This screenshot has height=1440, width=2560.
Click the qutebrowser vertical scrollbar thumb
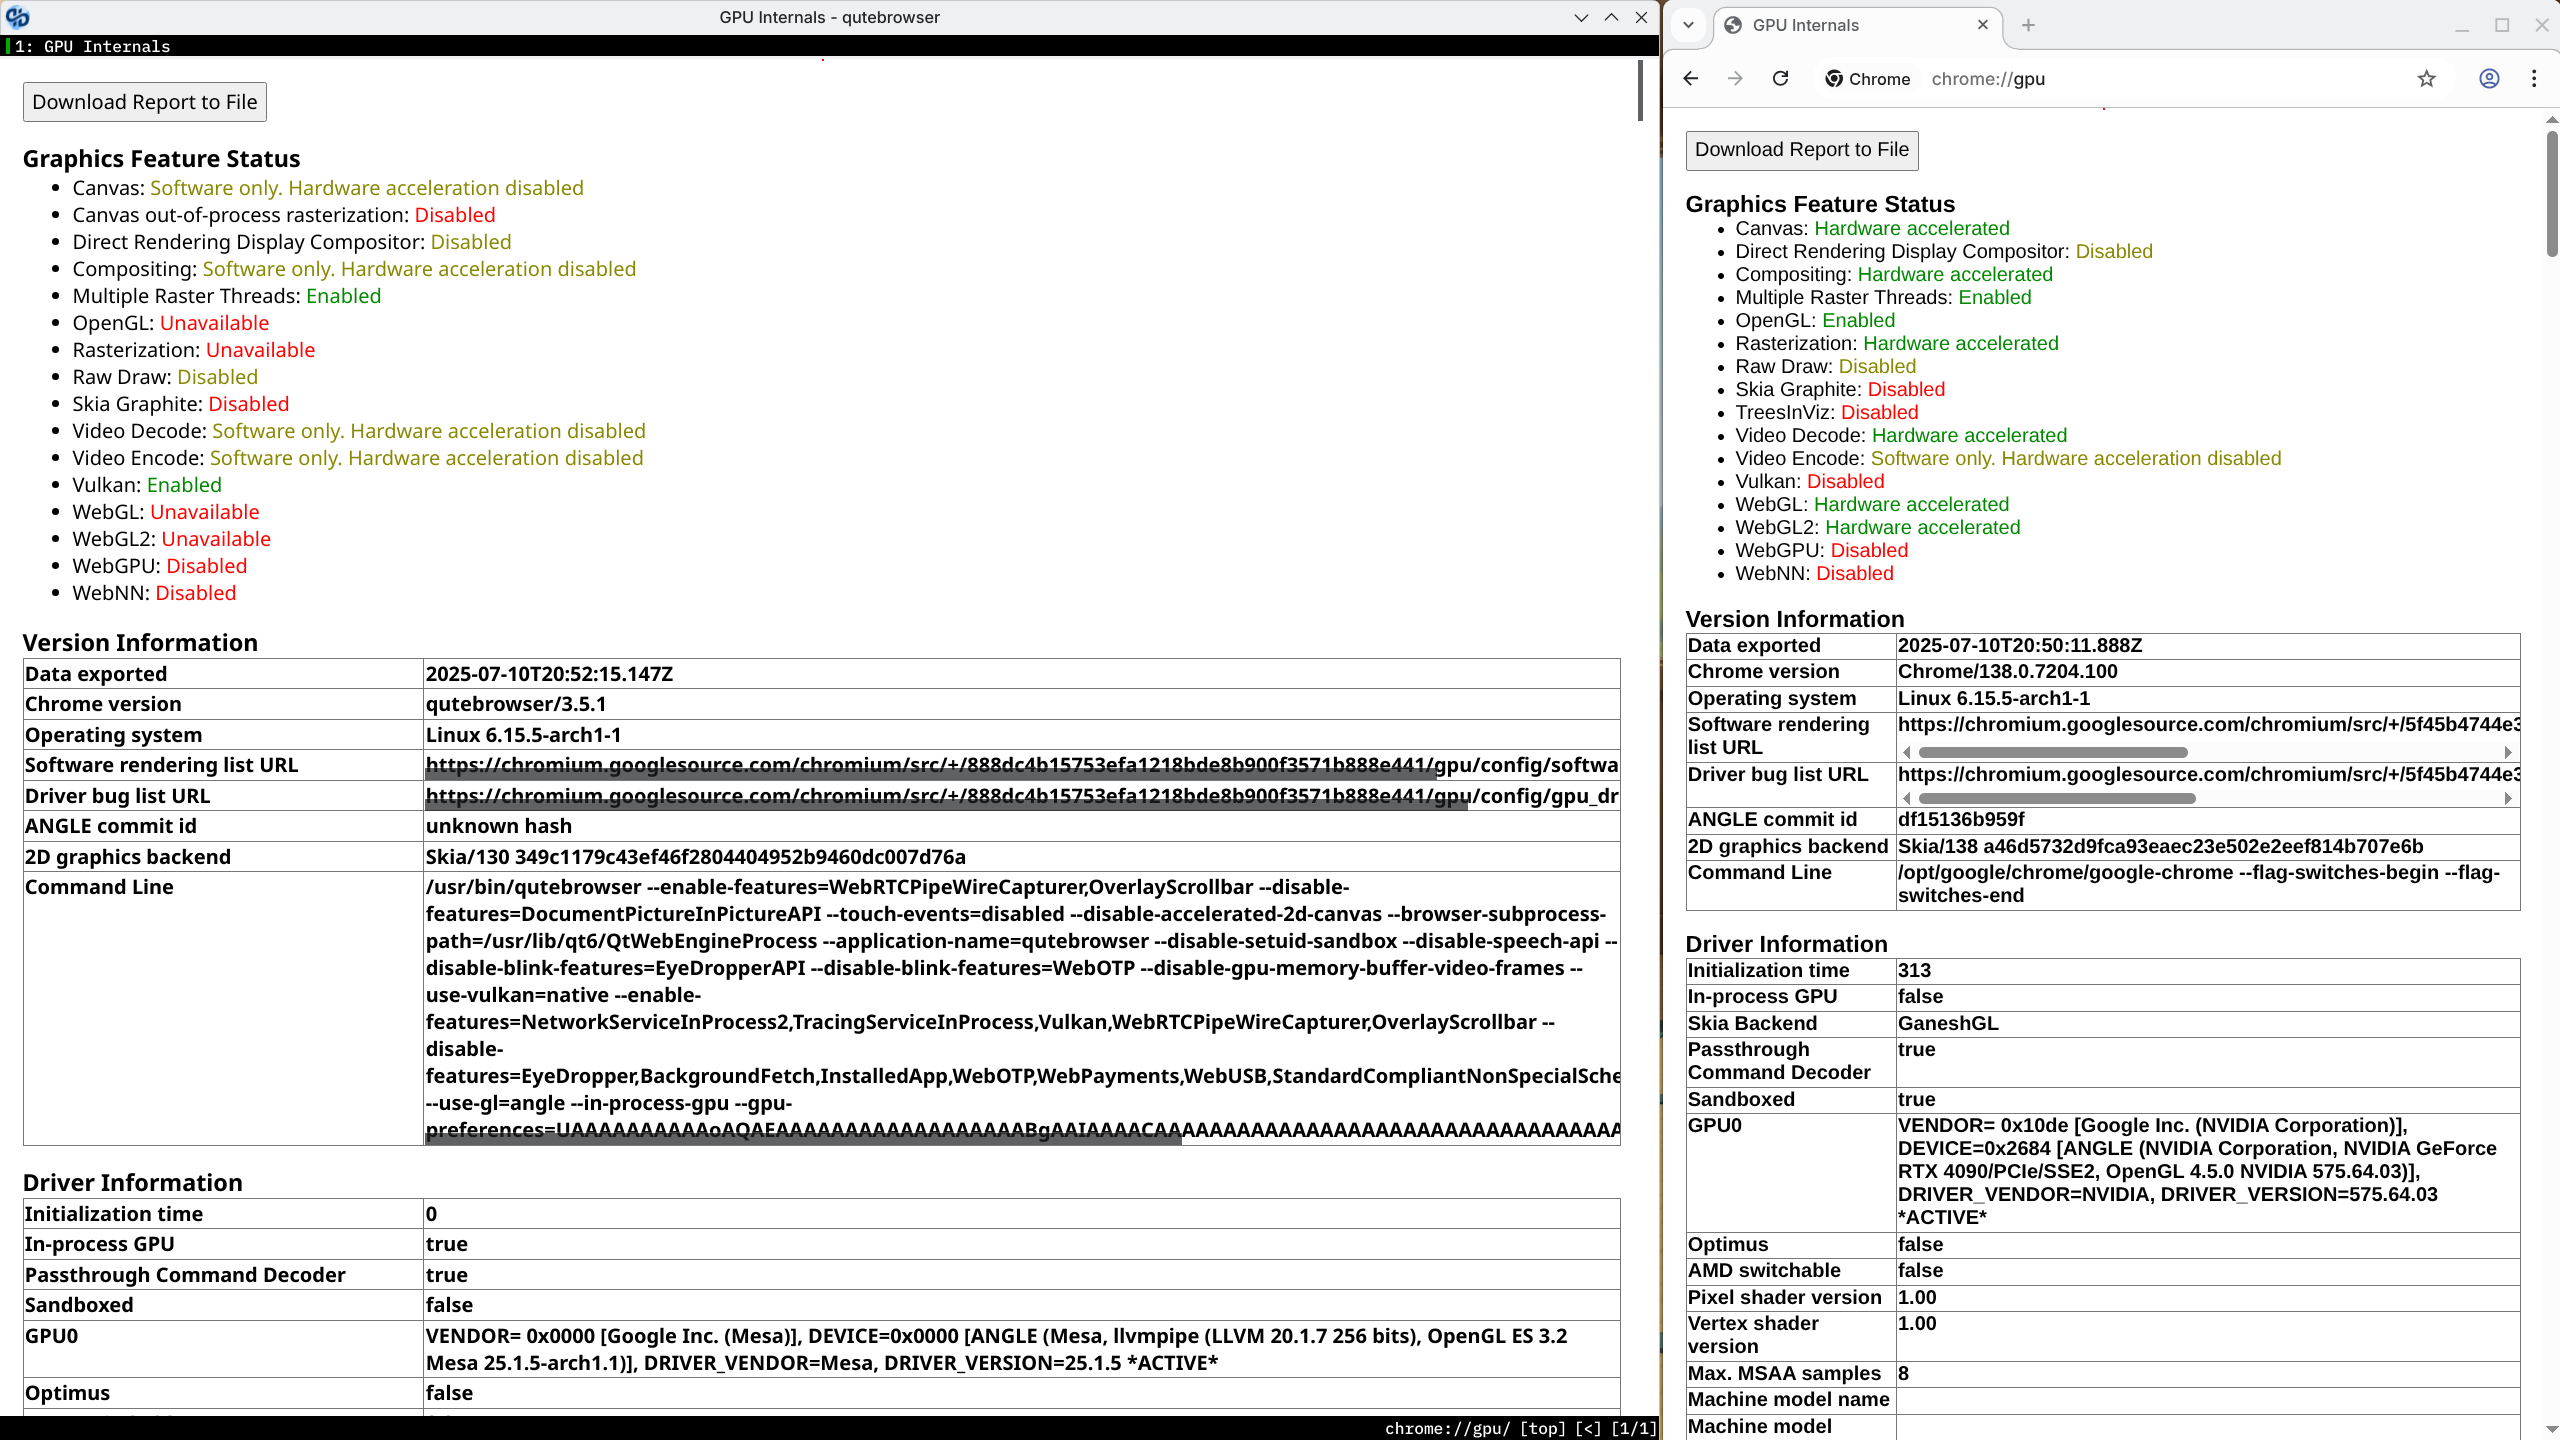pos(1640,90)
